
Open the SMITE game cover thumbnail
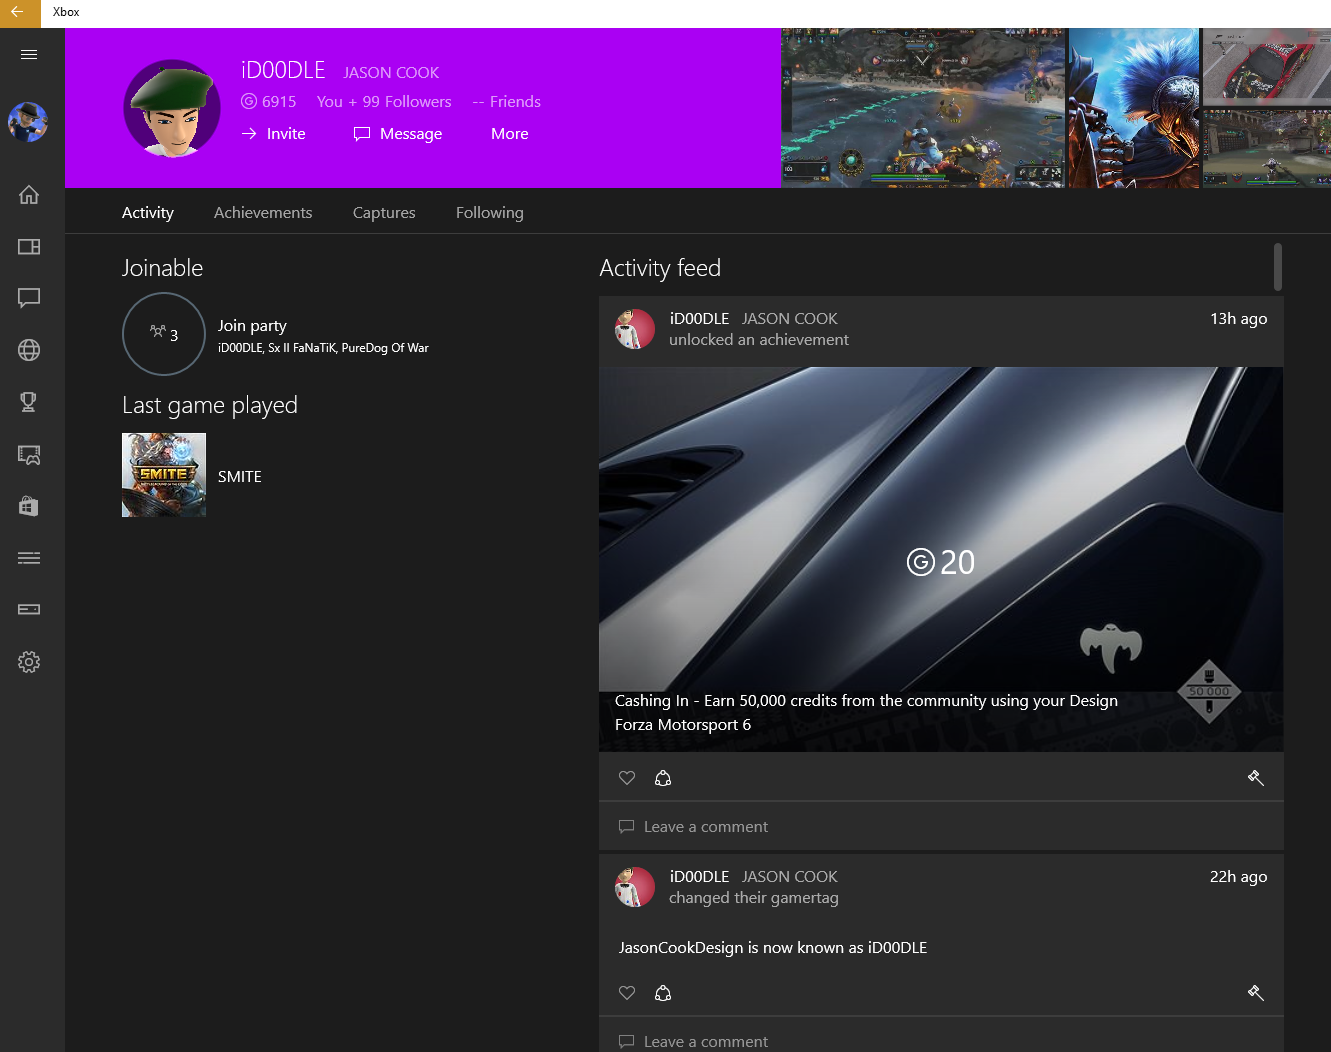pos(164,475)
